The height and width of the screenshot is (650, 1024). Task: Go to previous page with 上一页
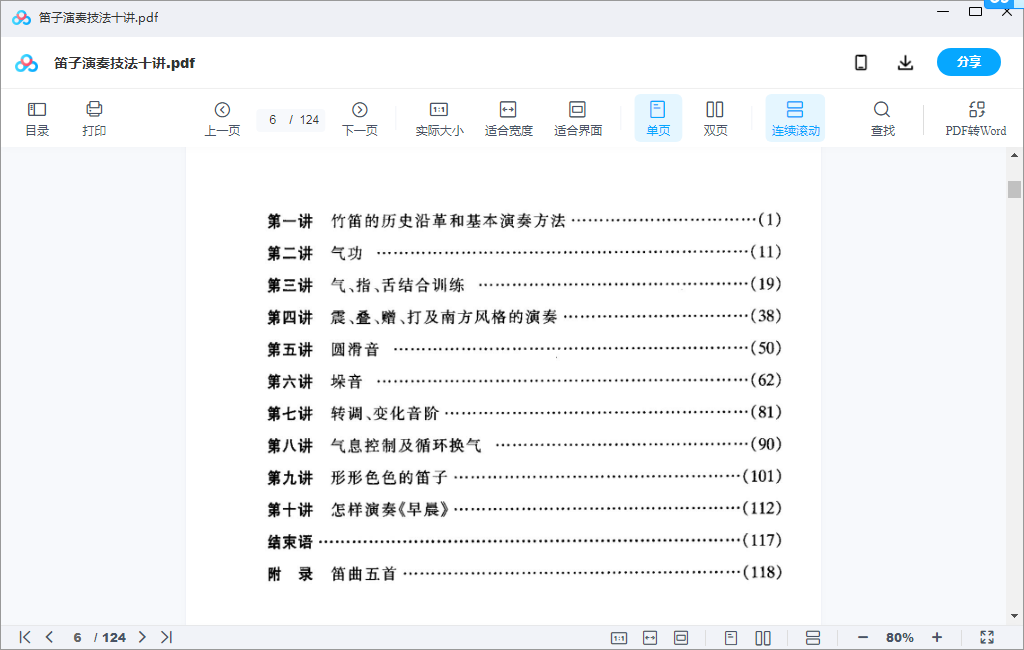point(222,118)
